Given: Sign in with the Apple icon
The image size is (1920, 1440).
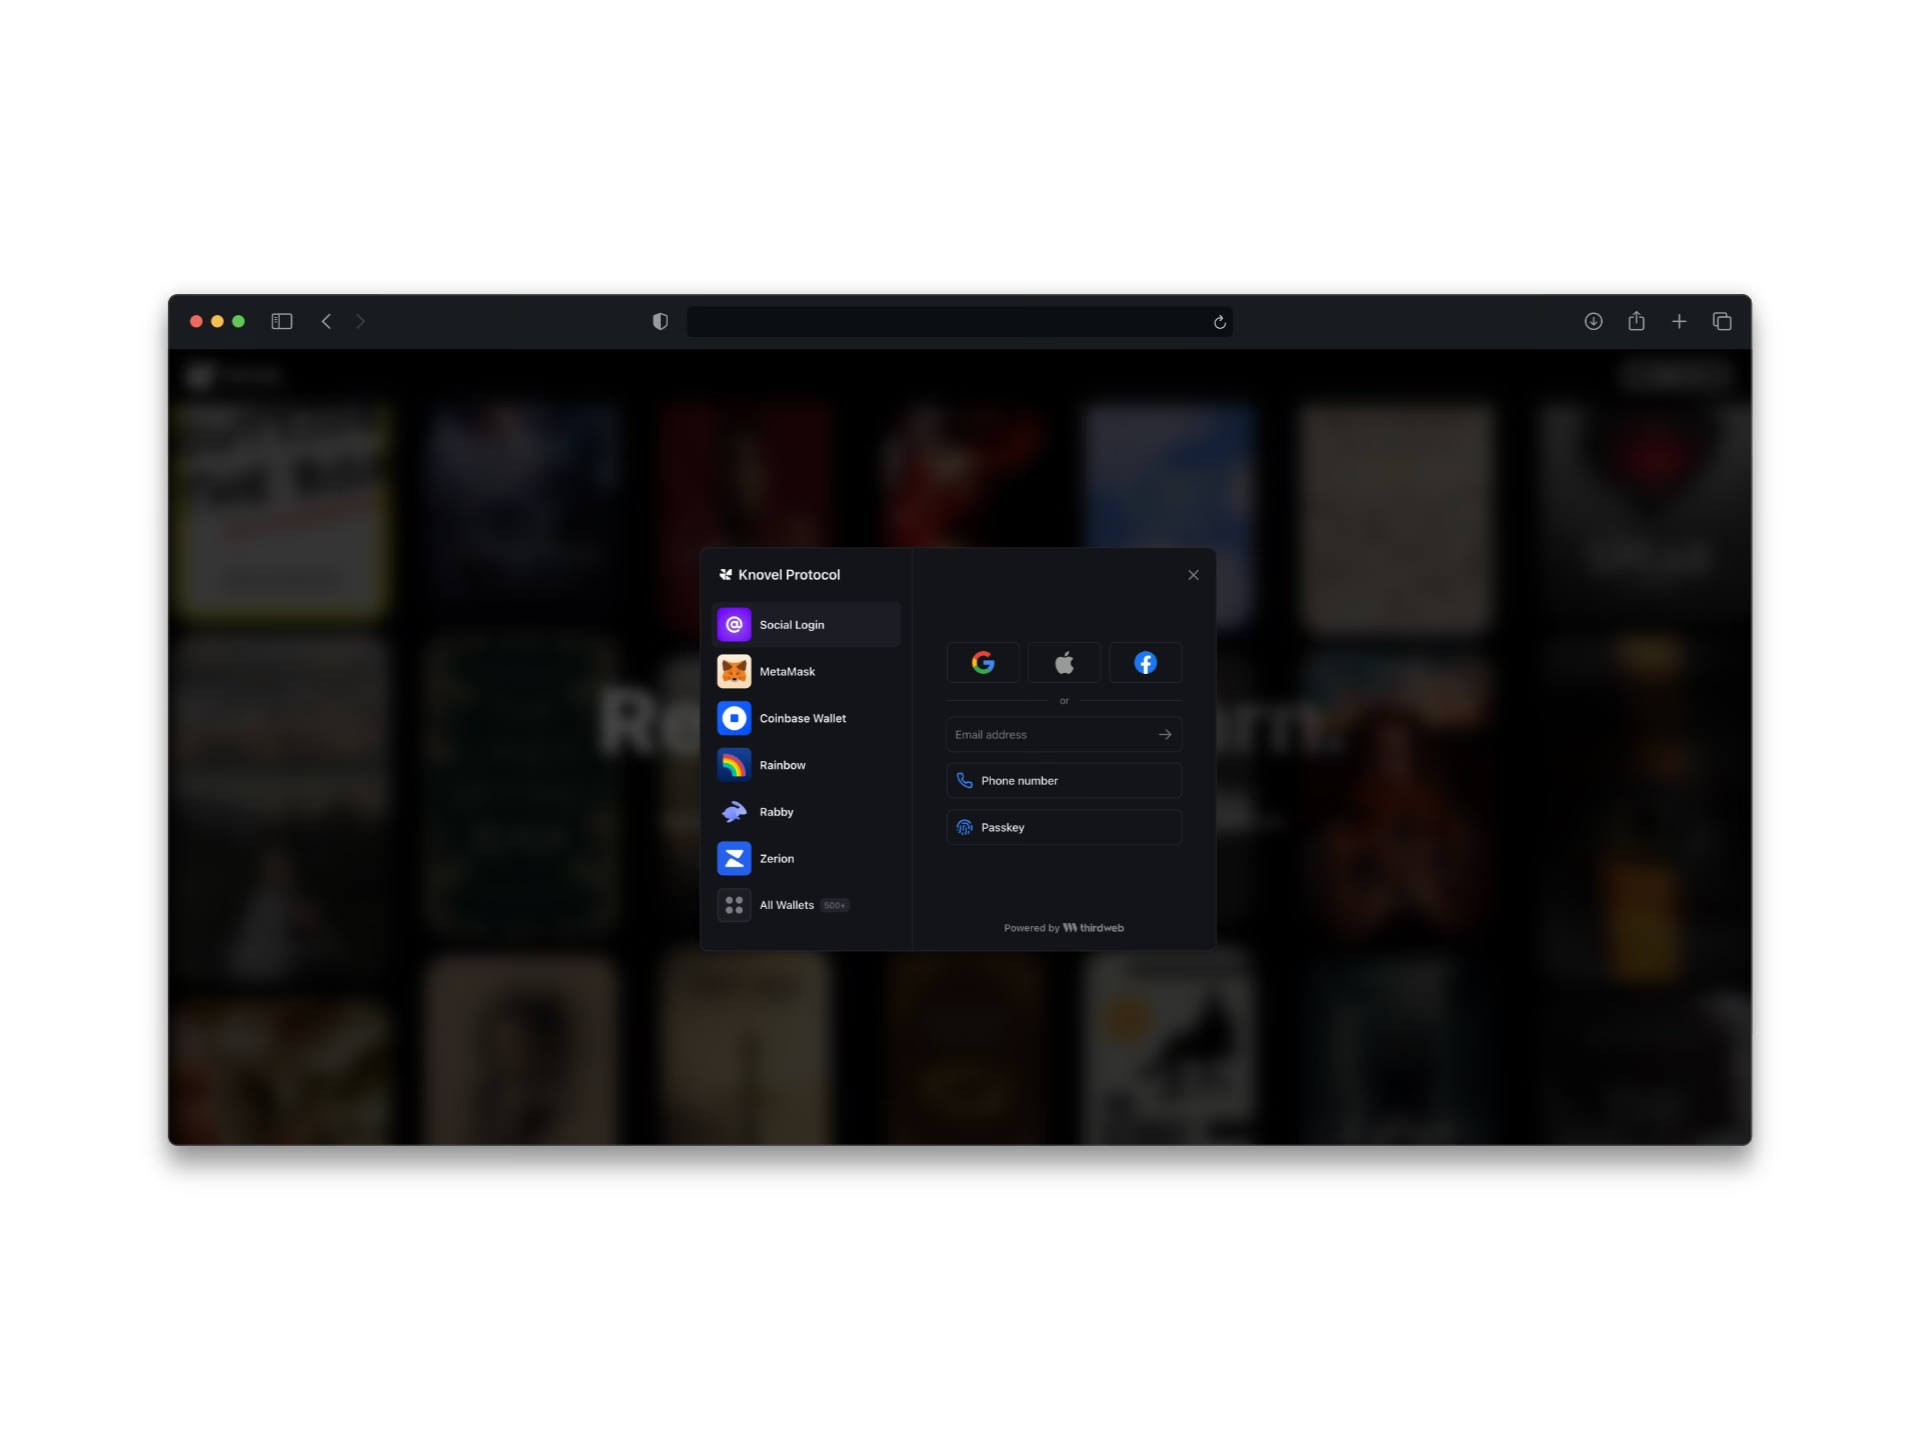Looking at the screenshot, I should tap(1064, 662).
